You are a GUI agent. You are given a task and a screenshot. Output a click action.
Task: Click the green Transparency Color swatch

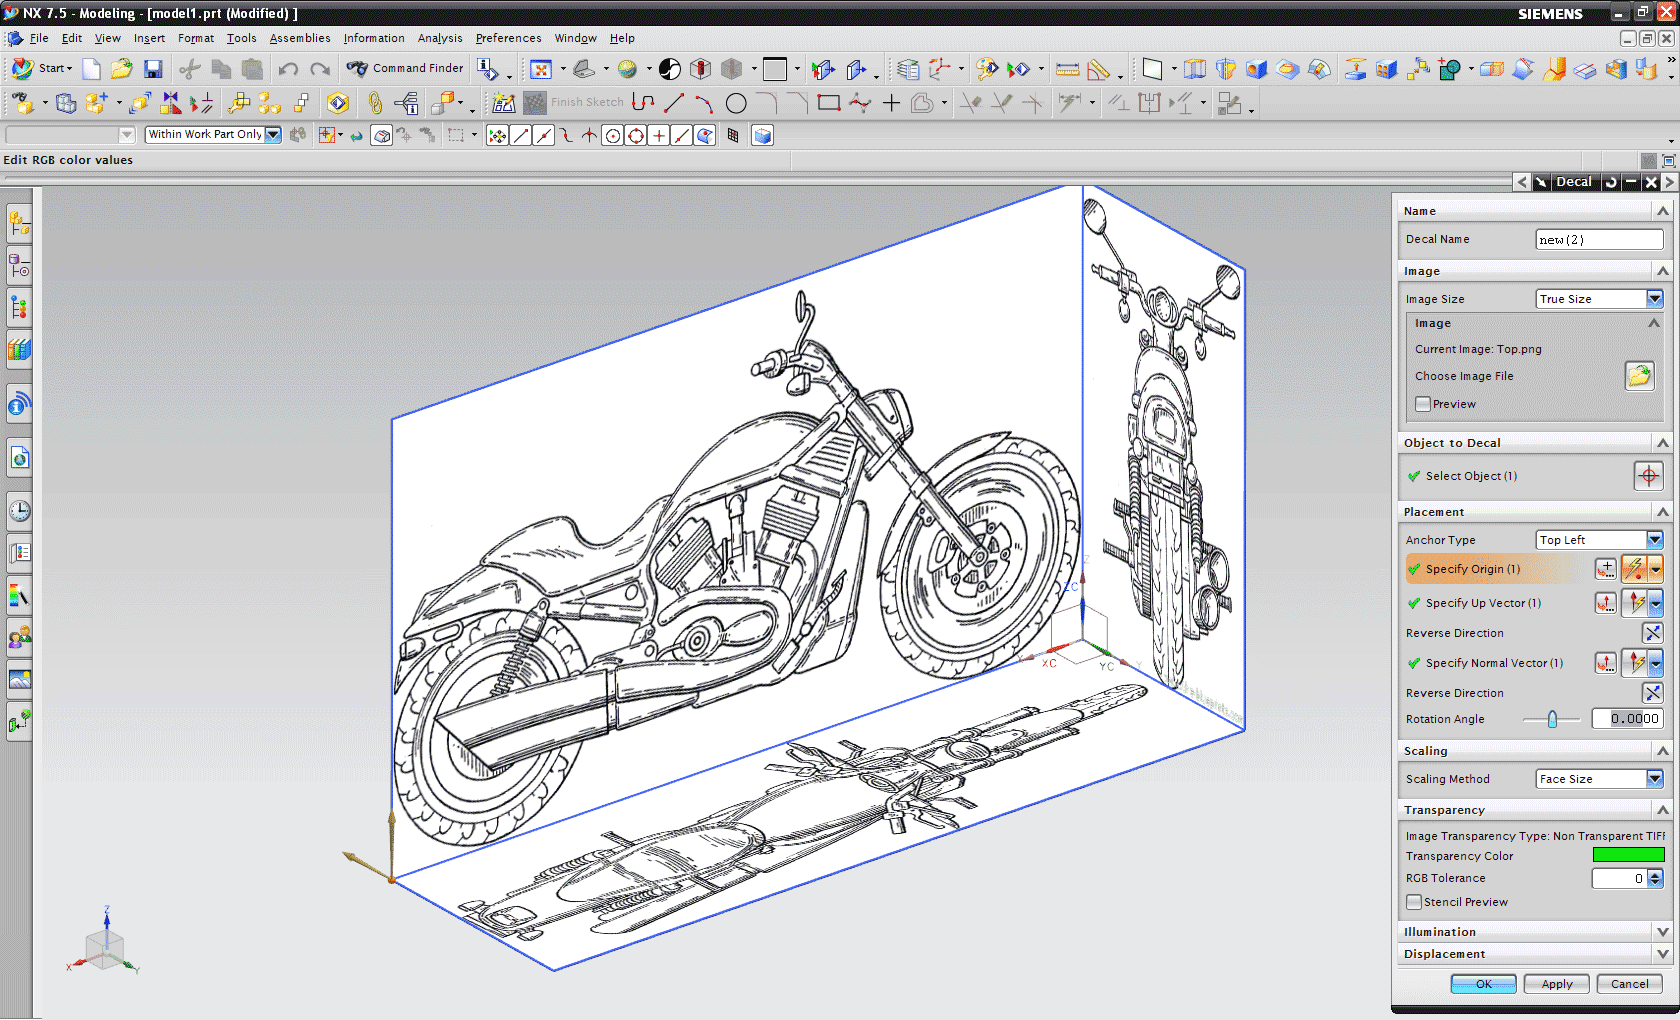click(1628, 855)
